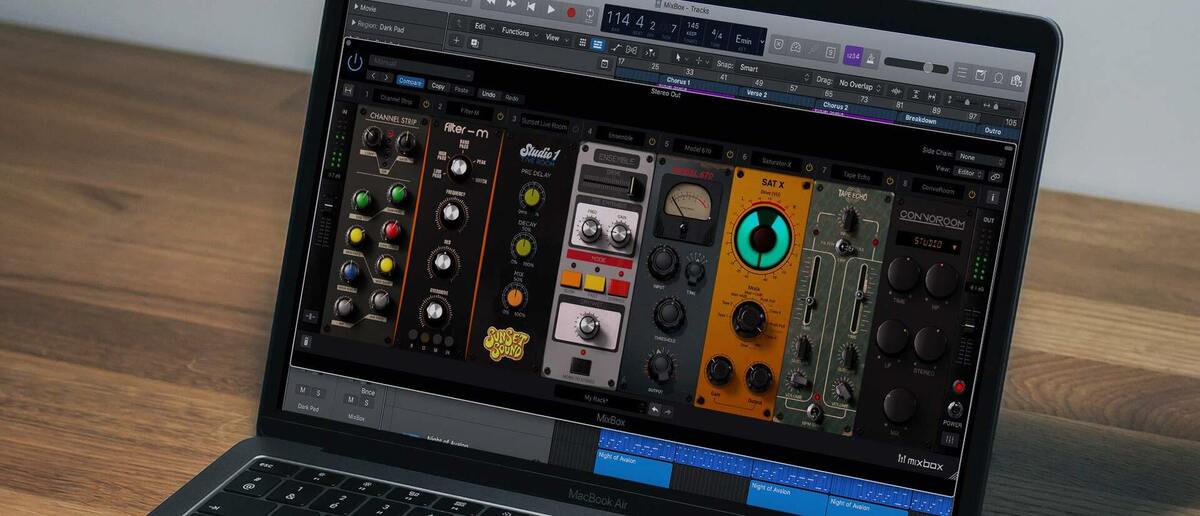
Task: Click the Model 670 input knob
Action: coord(662,262)
